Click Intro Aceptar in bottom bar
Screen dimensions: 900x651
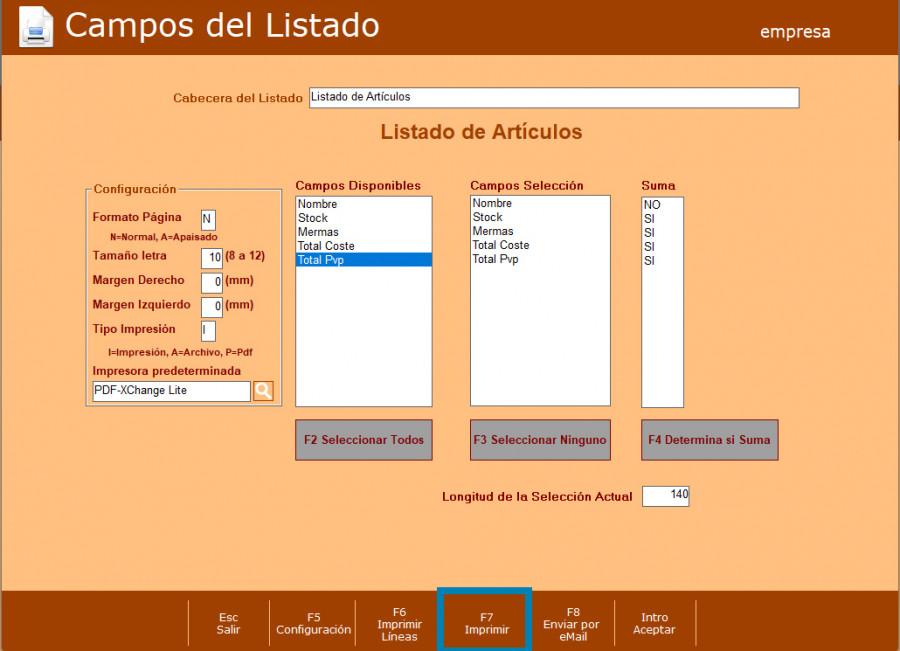(x=655, y=624)
